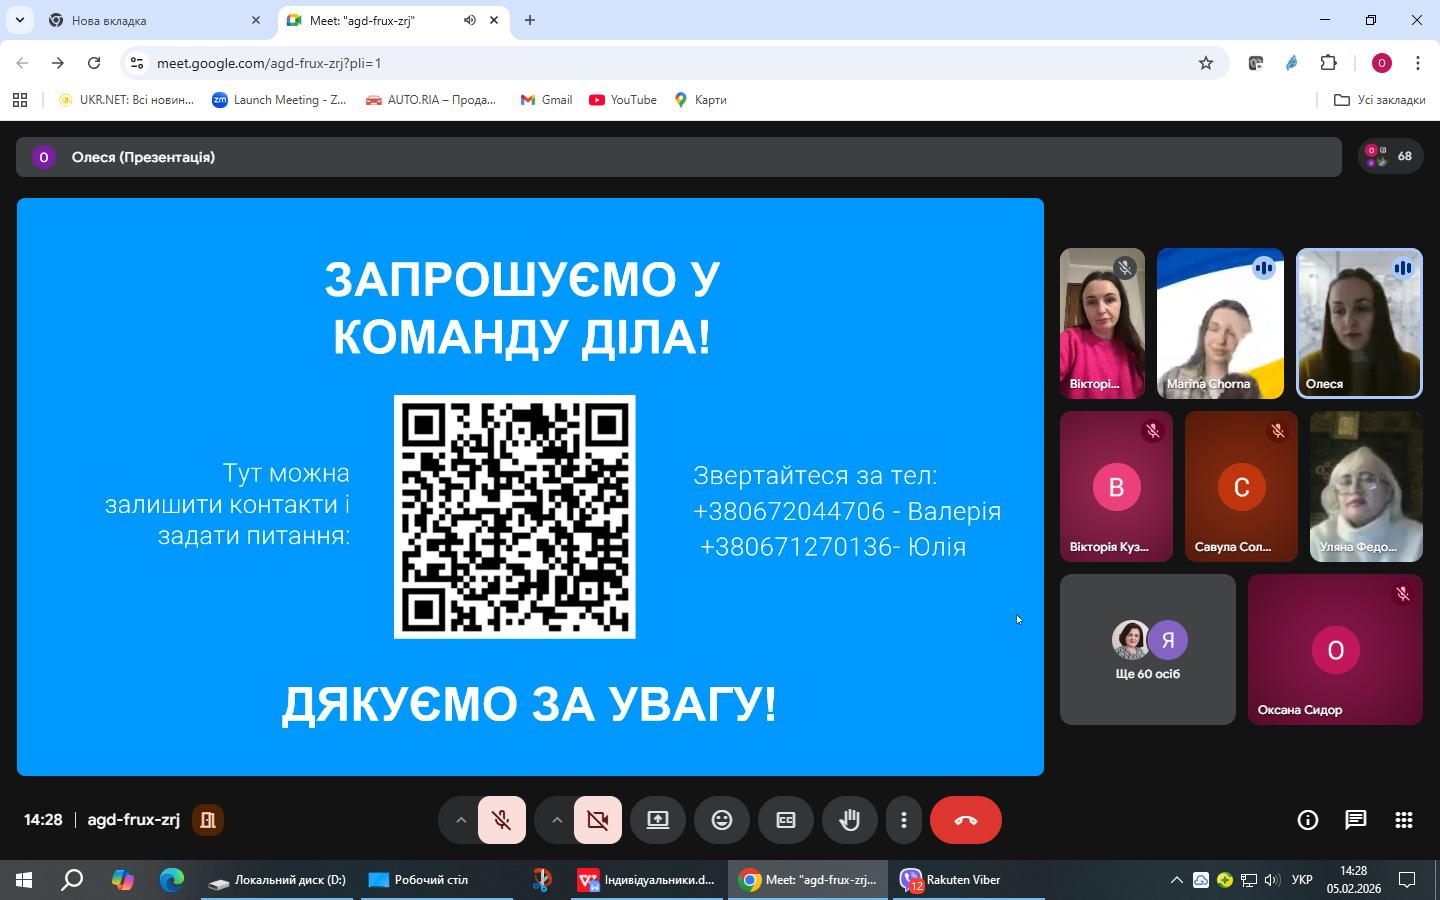This screenshot has width=1440, height=900.
Task: Turn on the camera
Action: 597,820
